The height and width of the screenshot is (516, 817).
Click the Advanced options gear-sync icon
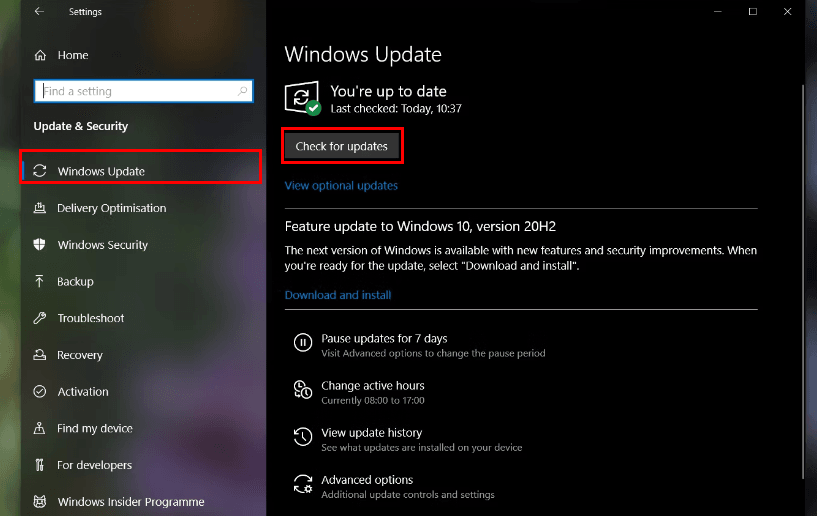pyautogui.click(x=303, y=484)
